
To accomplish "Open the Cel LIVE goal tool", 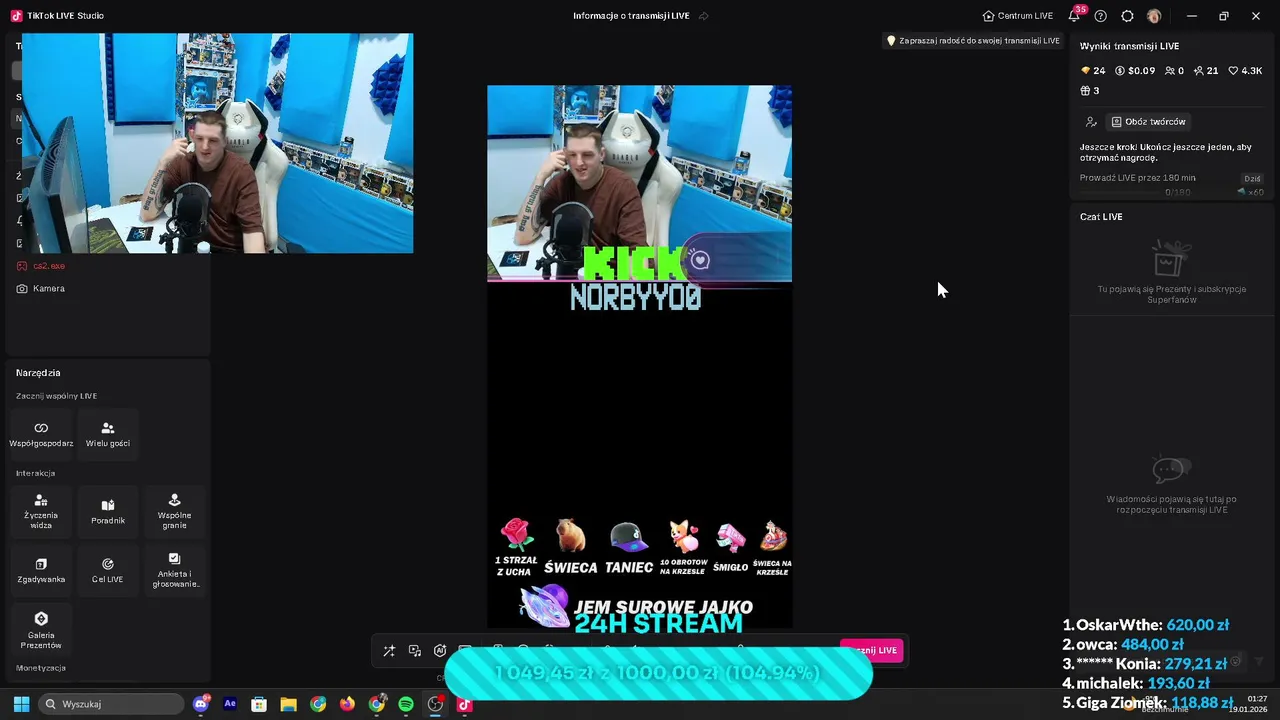I will tap(108, 571).
